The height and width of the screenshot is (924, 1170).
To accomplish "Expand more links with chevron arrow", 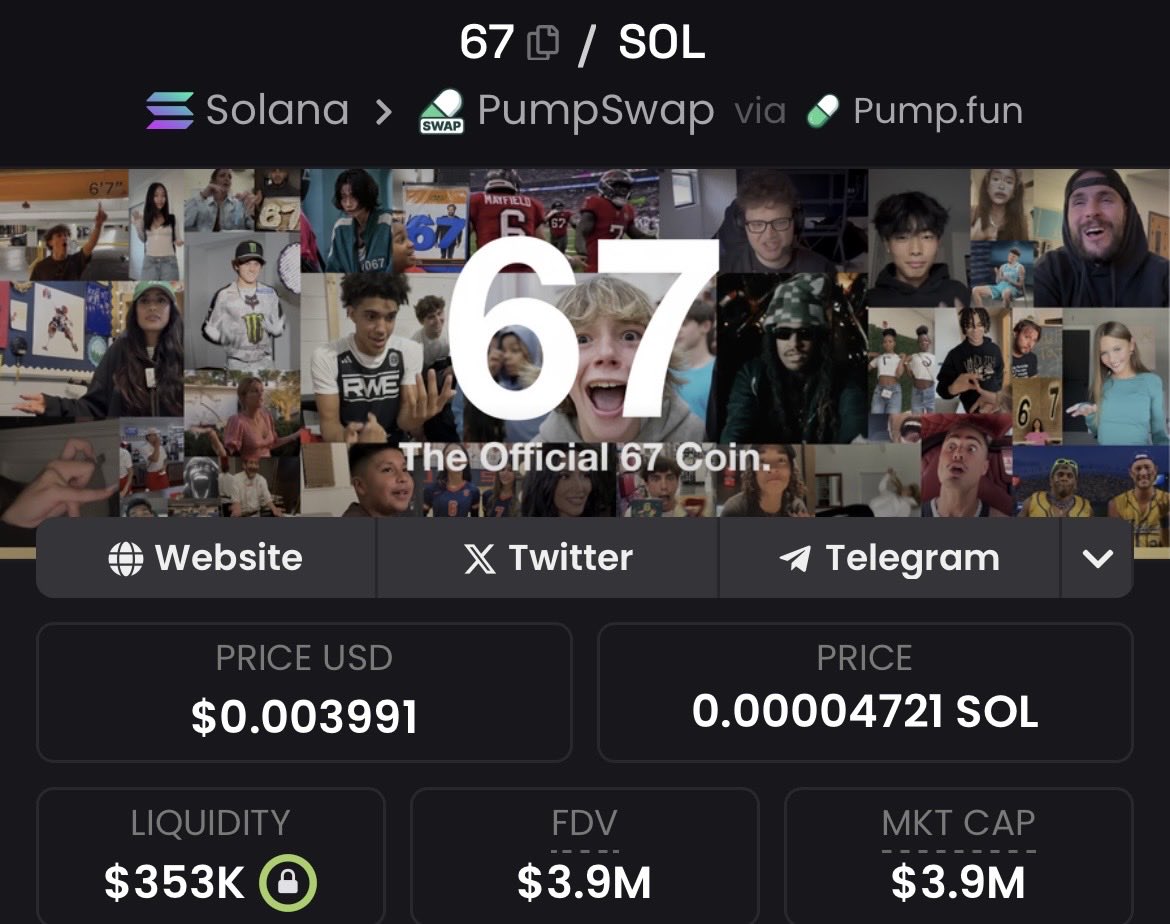I will (1097, 558).
